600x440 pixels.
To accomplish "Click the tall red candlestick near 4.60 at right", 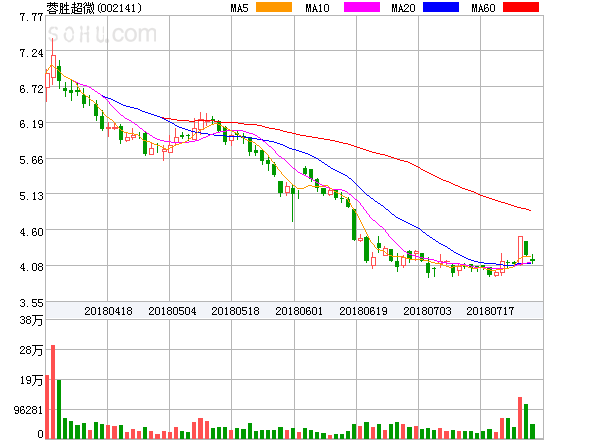I will click(520, 249).
